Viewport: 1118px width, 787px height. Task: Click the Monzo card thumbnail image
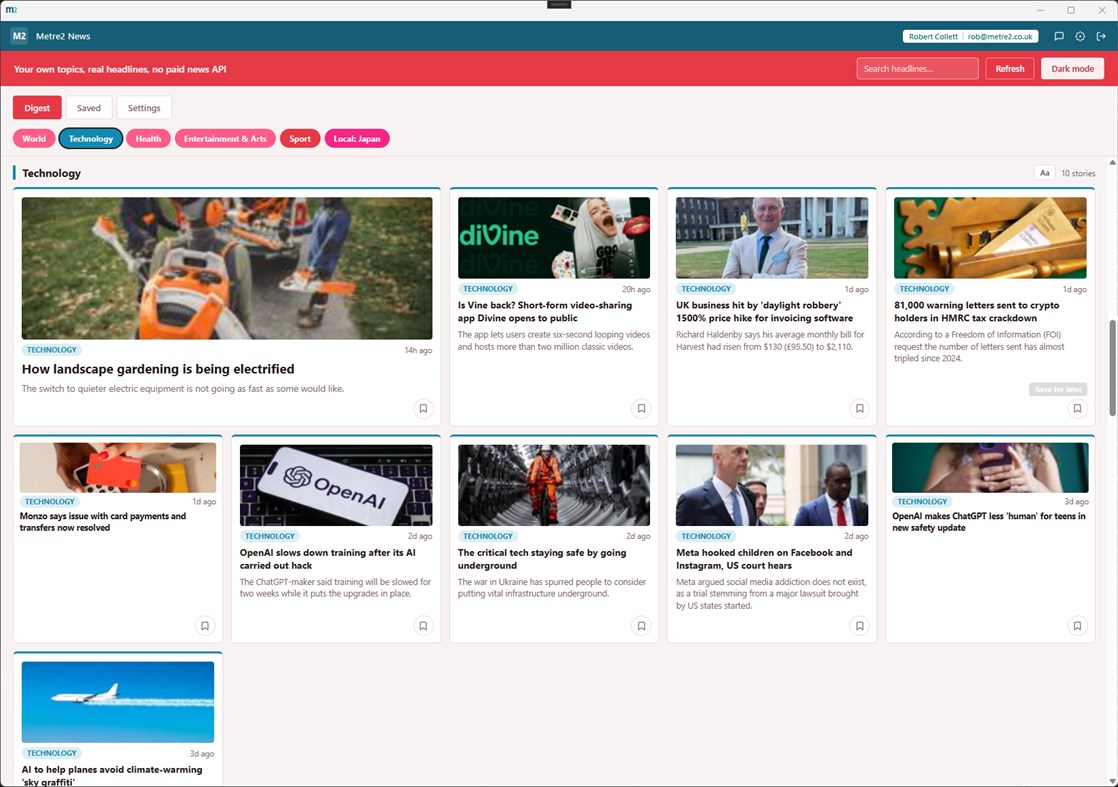pyautogui.click(x=118, y=468)
